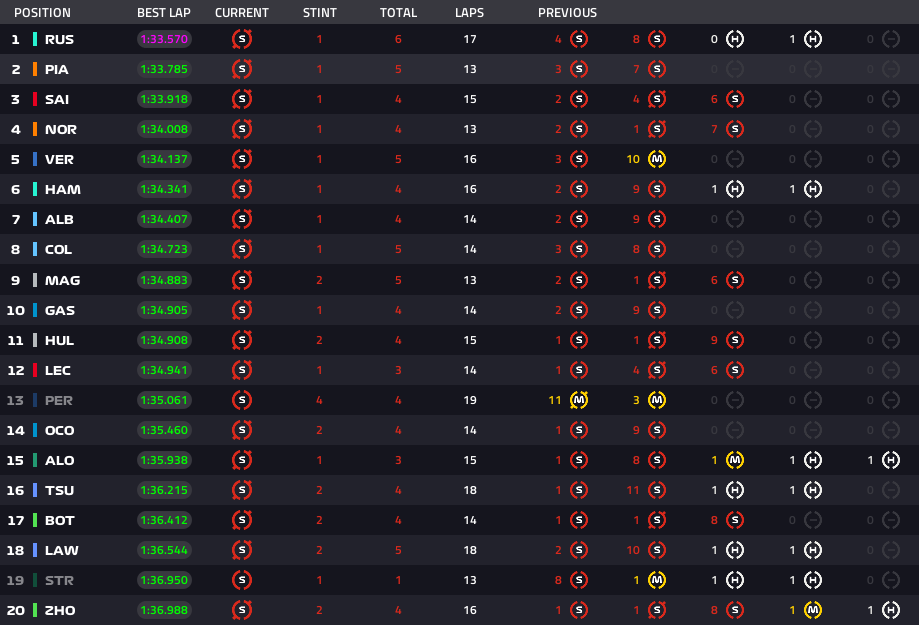The image size is (919, 625).
Task: Click ALO yellow medium tyre icon
Action: [x=734, y=460]
